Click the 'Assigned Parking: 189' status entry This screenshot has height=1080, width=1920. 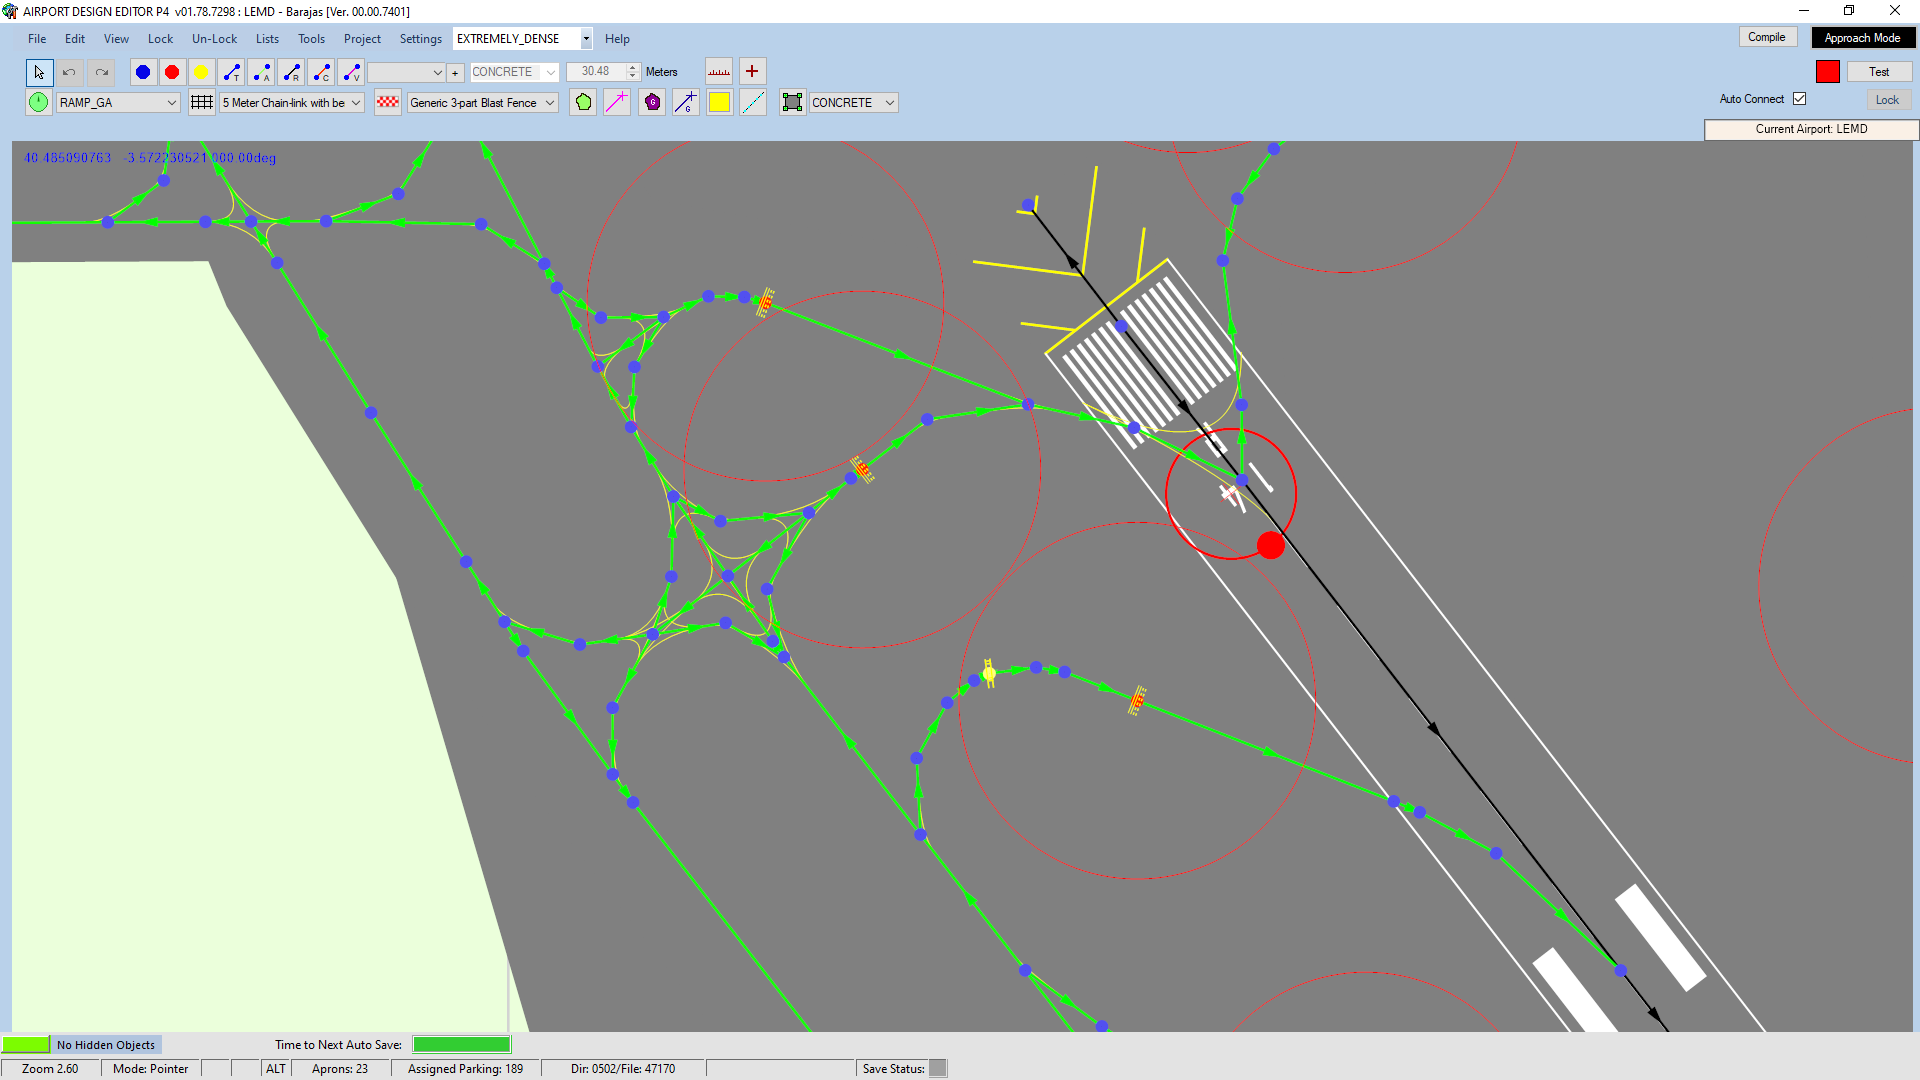pos(465,1069)
